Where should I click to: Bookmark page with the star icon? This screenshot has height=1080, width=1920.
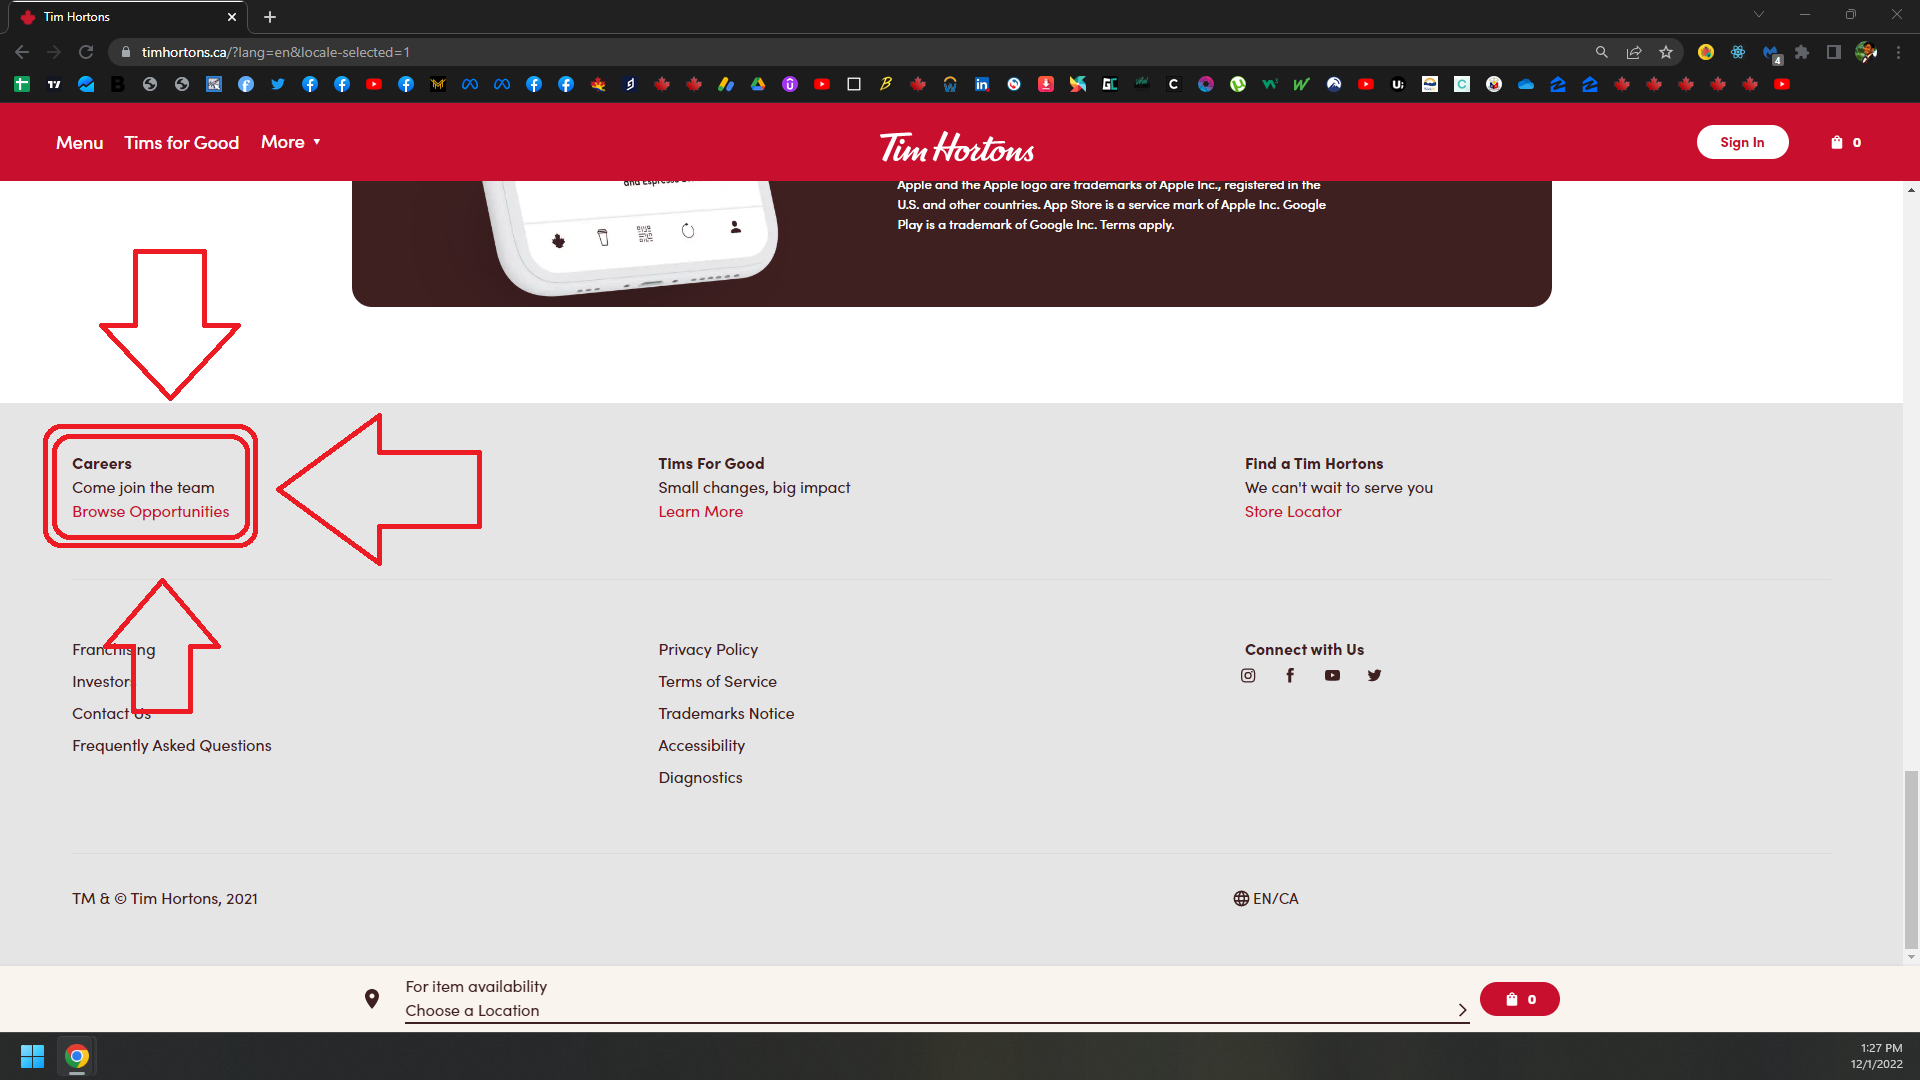click(x=1666, y=52)
